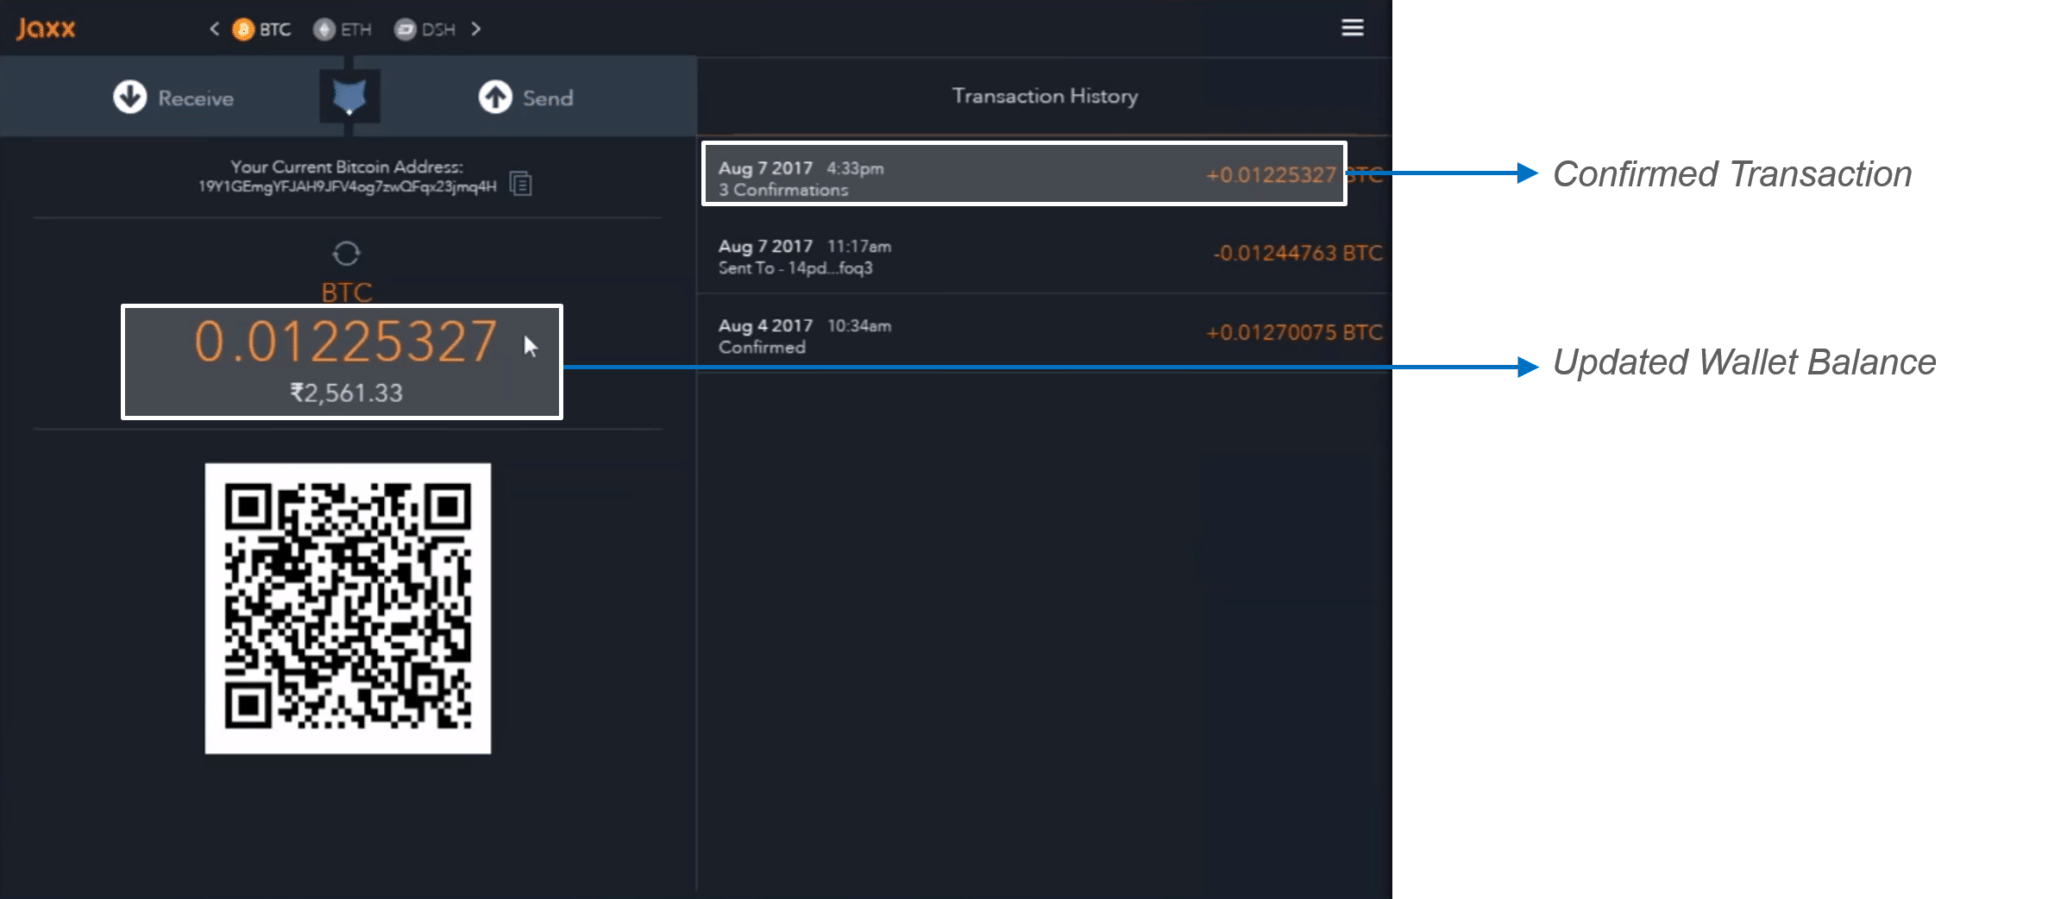Switch to the ETH coin tab

tap(343, 29)
